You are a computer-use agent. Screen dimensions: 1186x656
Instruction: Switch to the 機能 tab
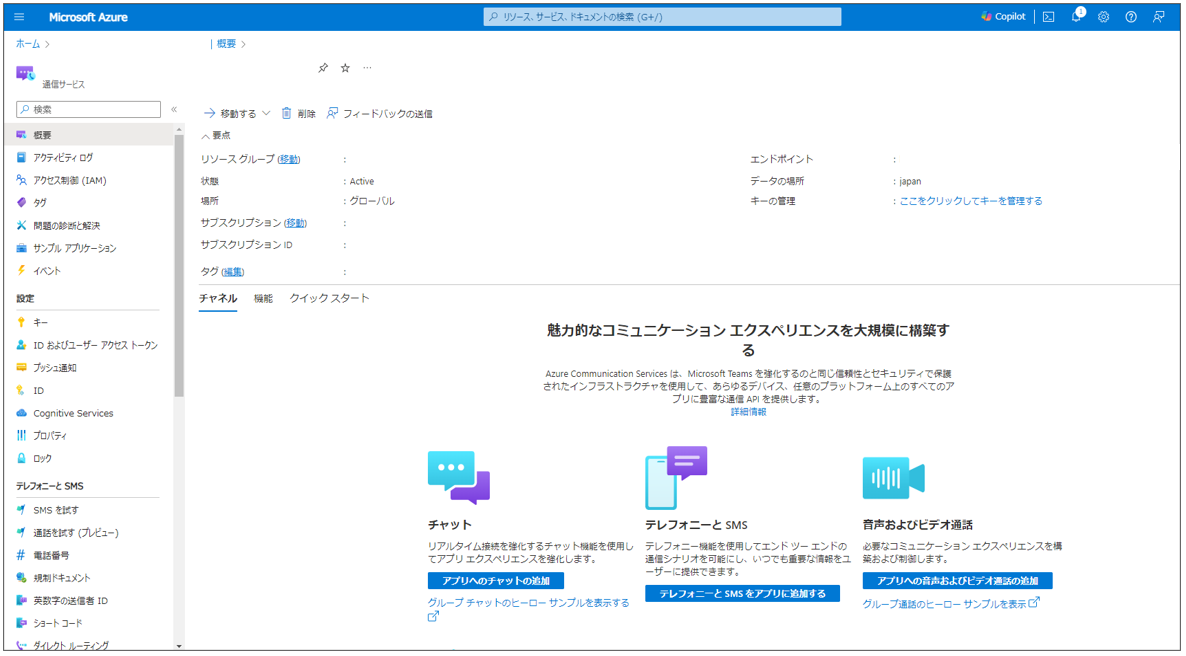[263, 298]
